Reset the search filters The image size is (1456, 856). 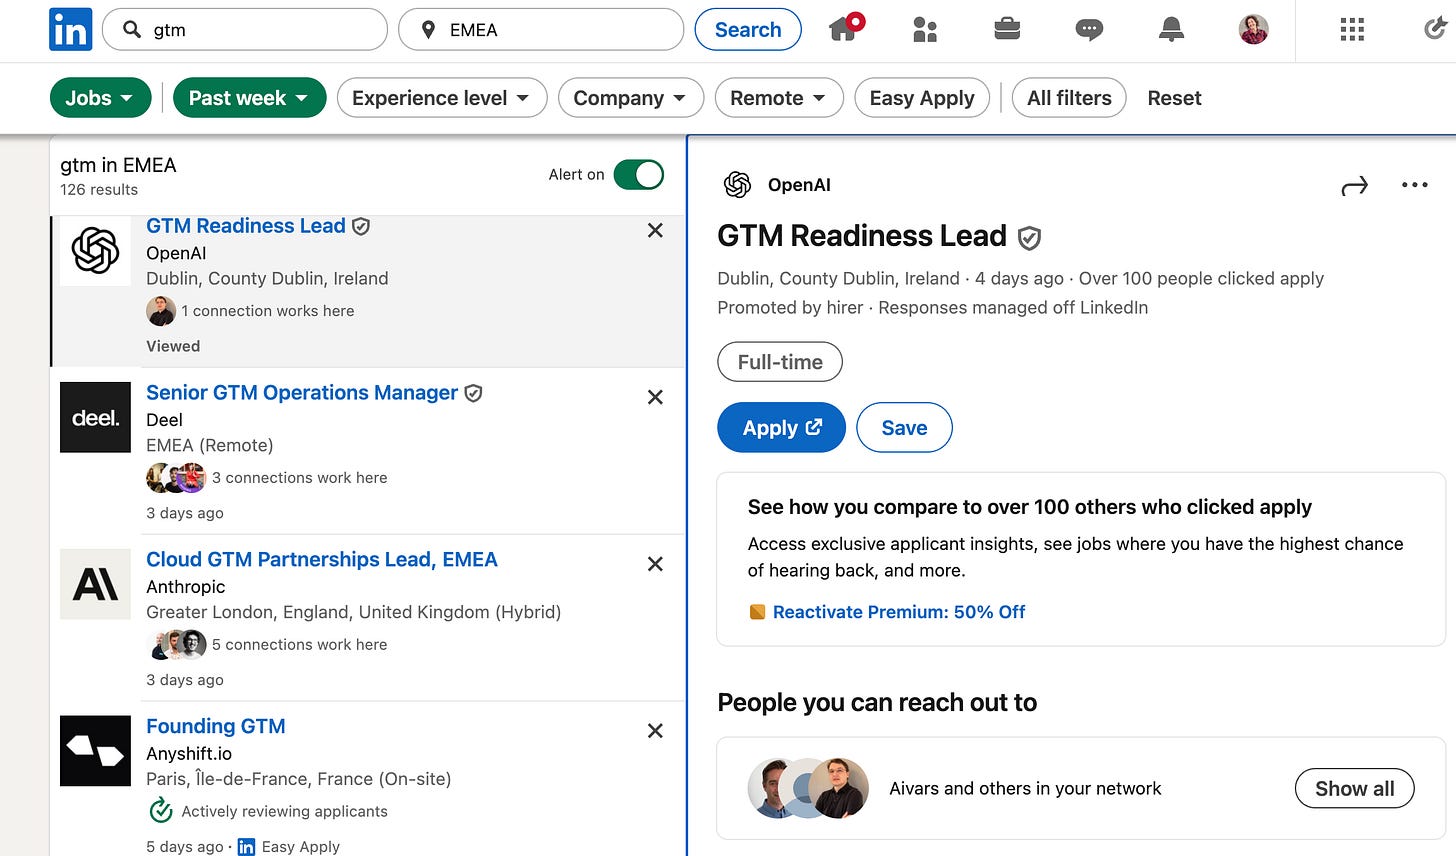click(1174, 98)
